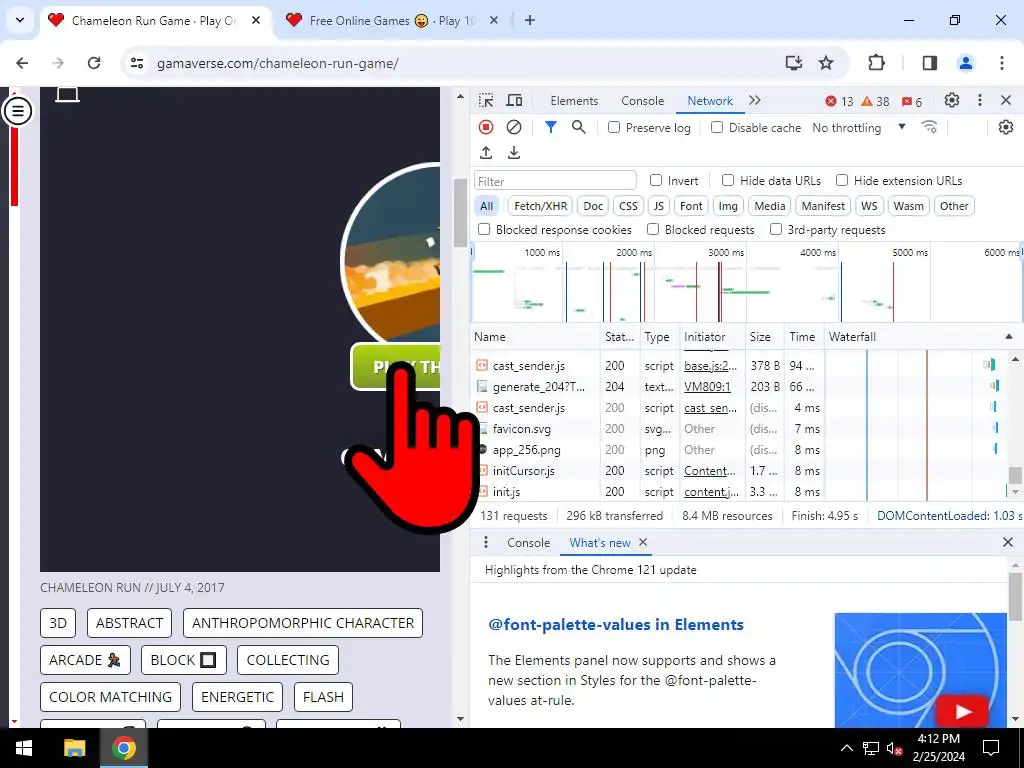Click in the network Filter text field

(x=555, y=181)
